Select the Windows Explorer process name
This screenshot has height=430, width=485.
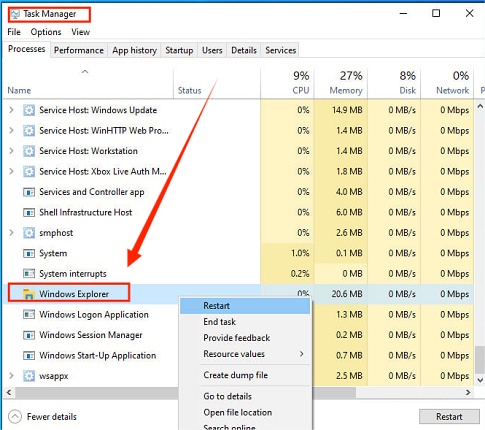click(x=74, y=294)
